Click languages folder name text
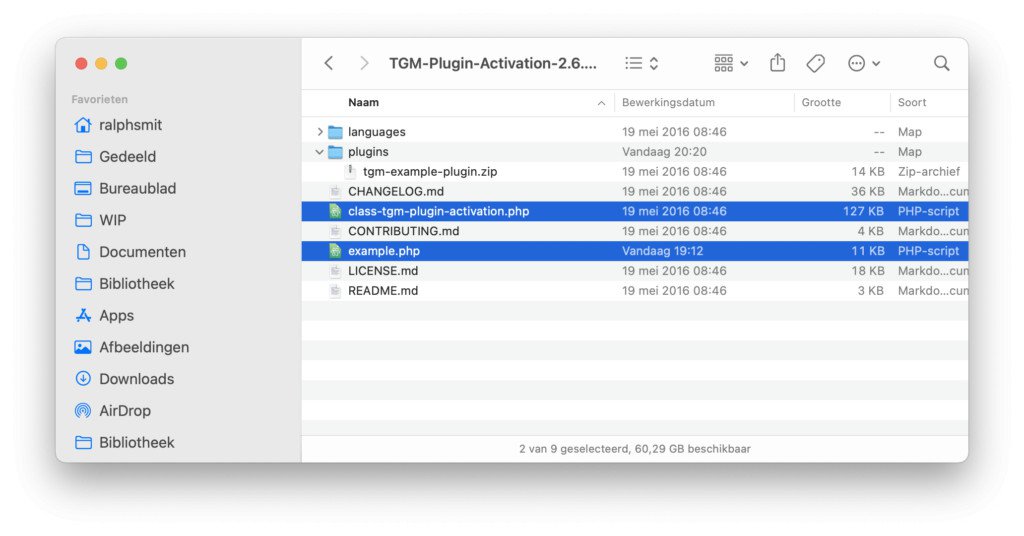Viewport: 1024px width, 536px height. 377,132
